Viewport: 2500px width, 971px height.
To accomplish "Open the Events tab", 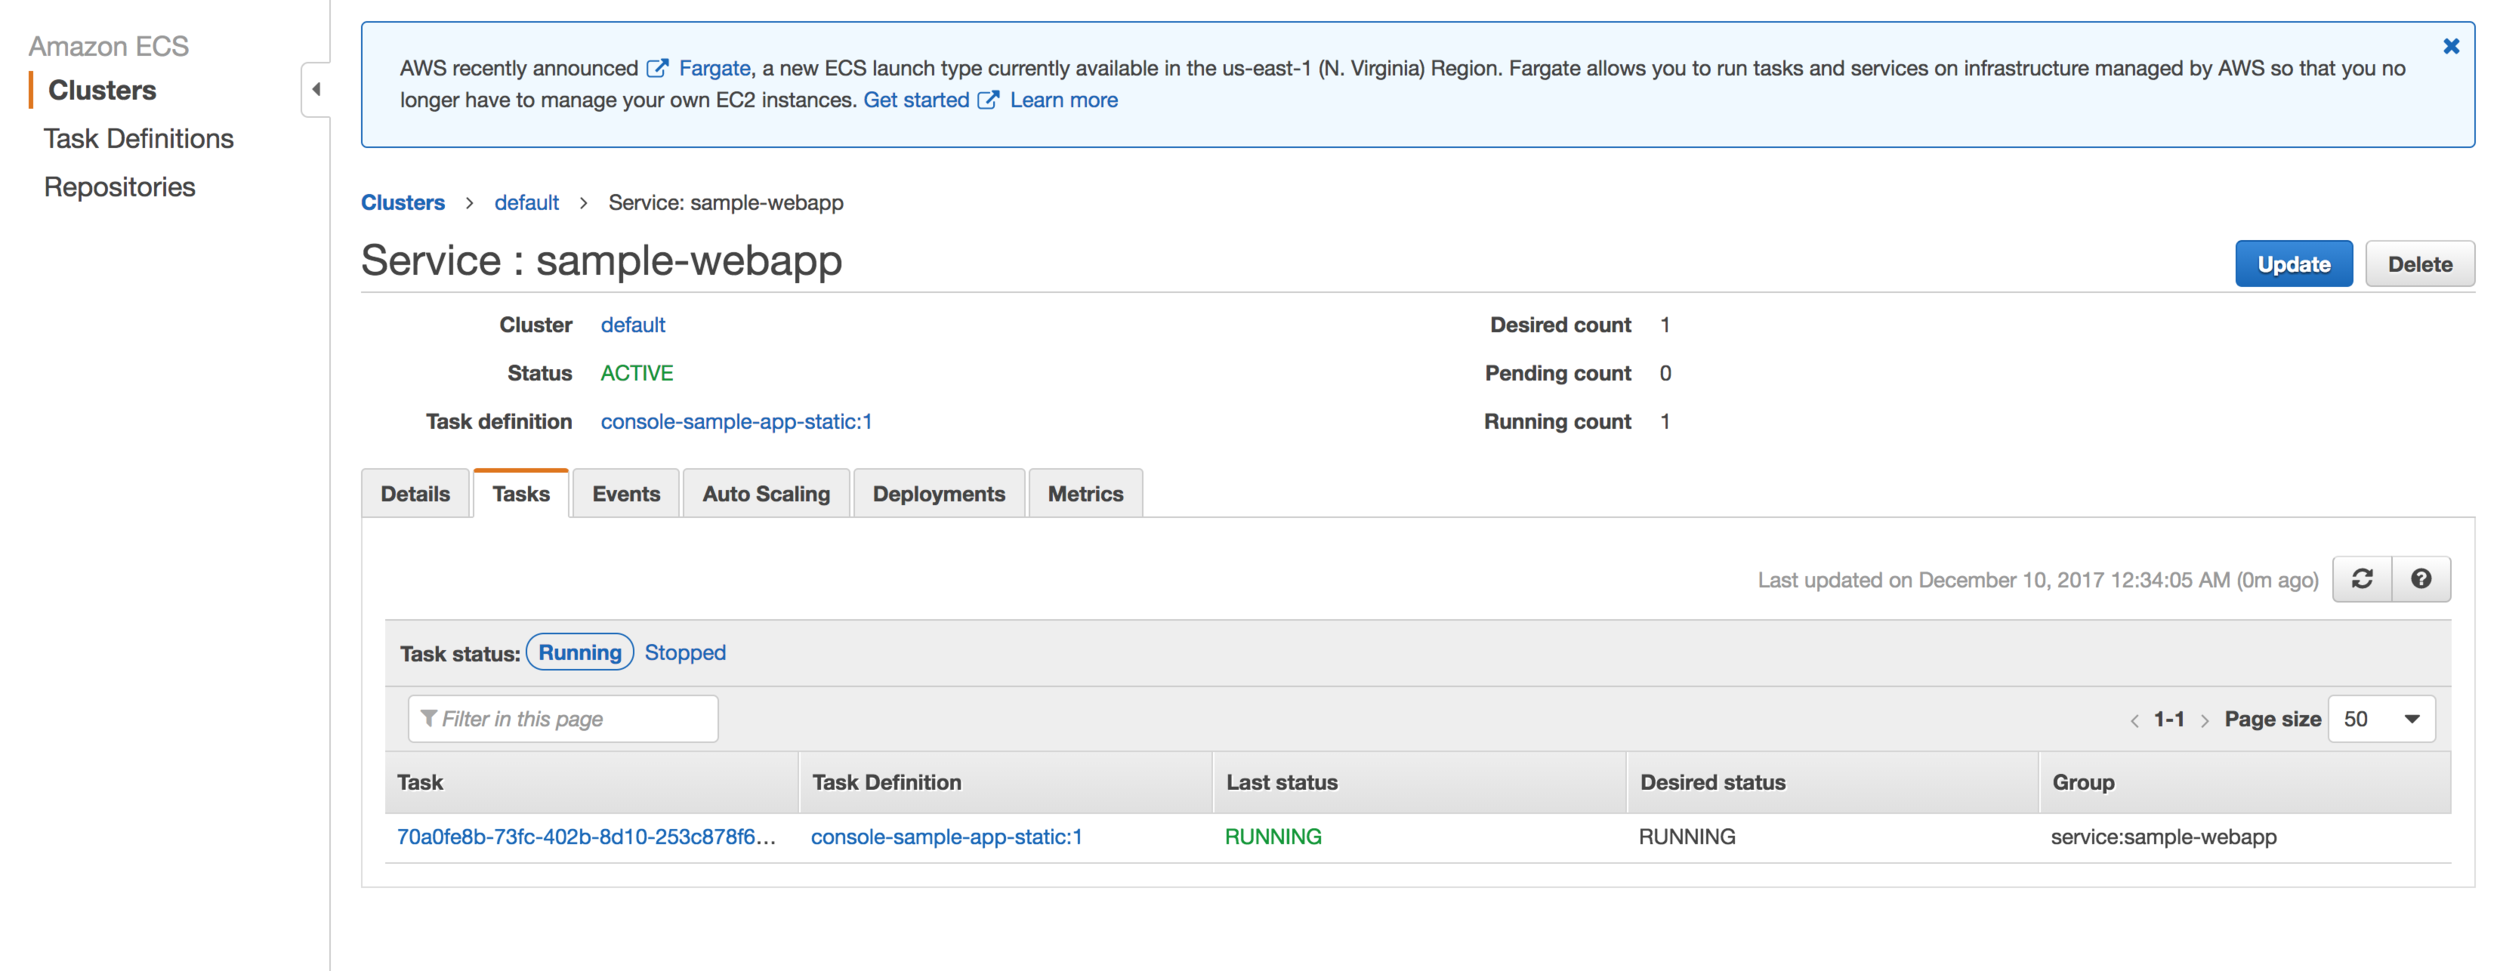I will [626, 494].
